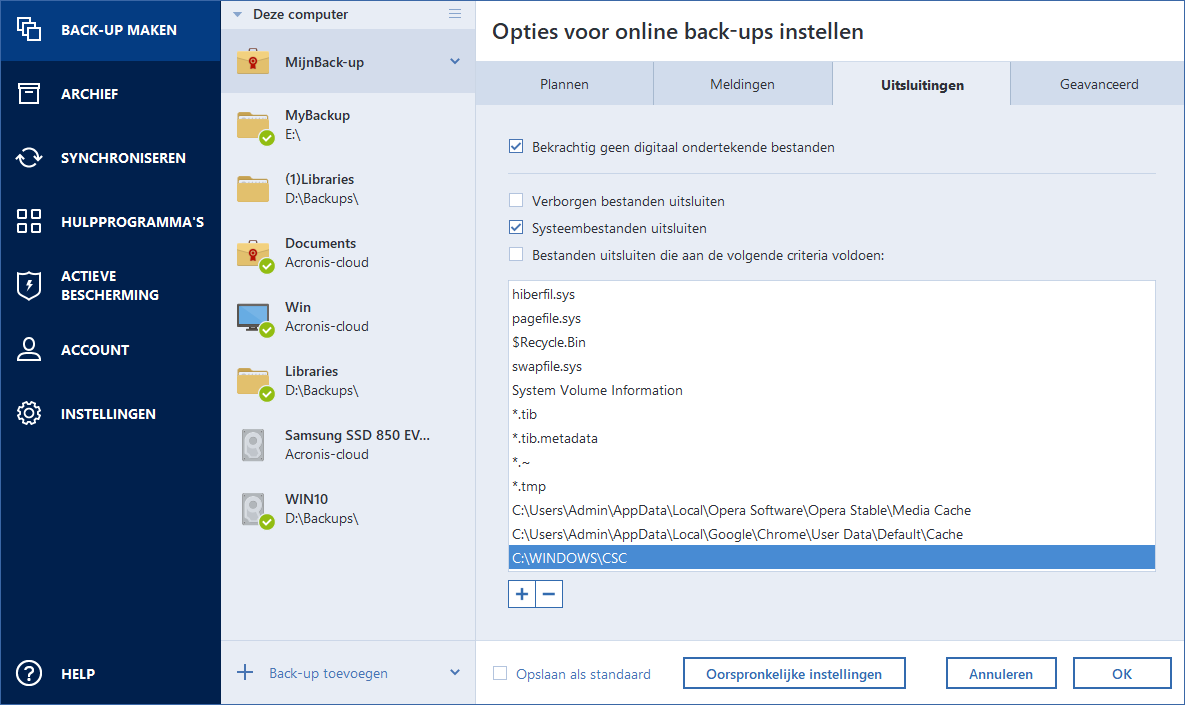This screenshot has width=1185, height=705.
Task: Tick Opslaan als standaard checkbox
Action: [x=500, y=673]
